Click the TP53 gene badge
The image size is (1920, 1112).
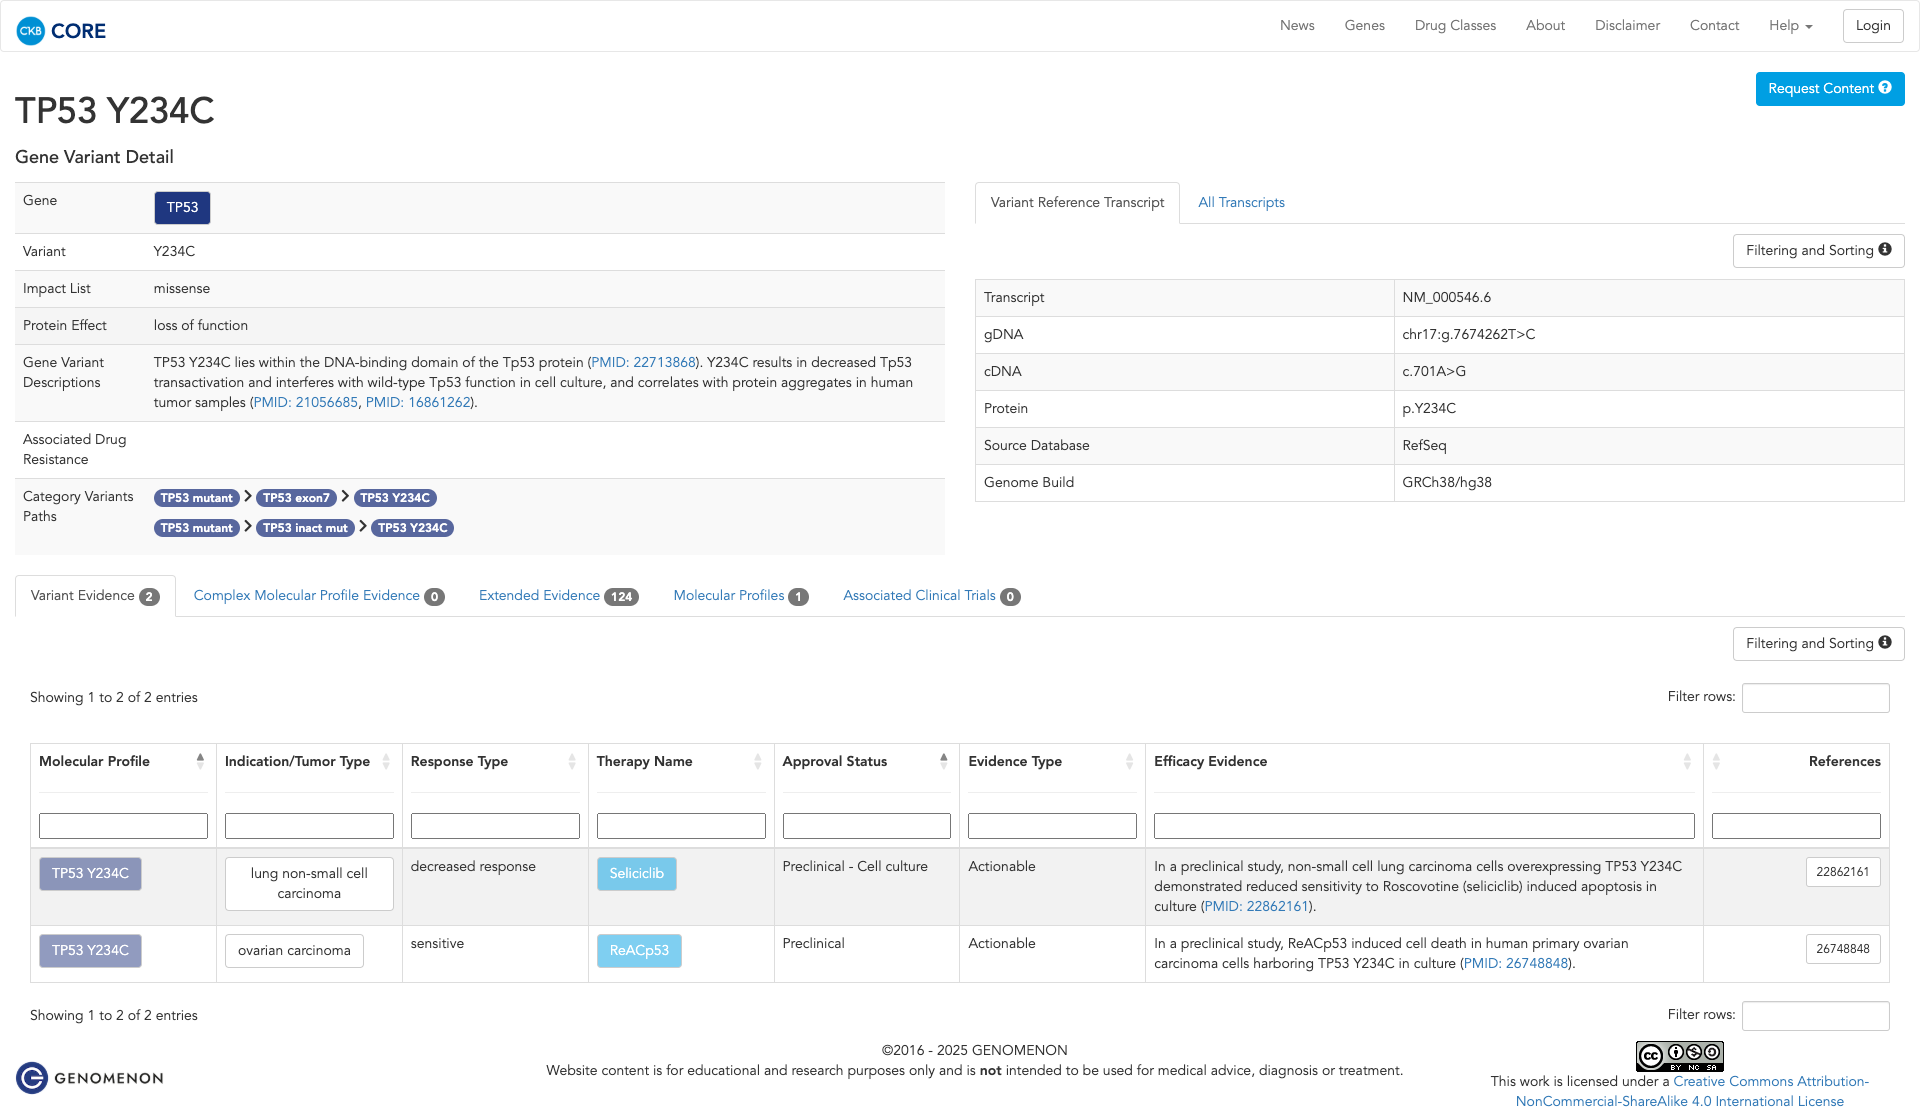pos(182,208)
